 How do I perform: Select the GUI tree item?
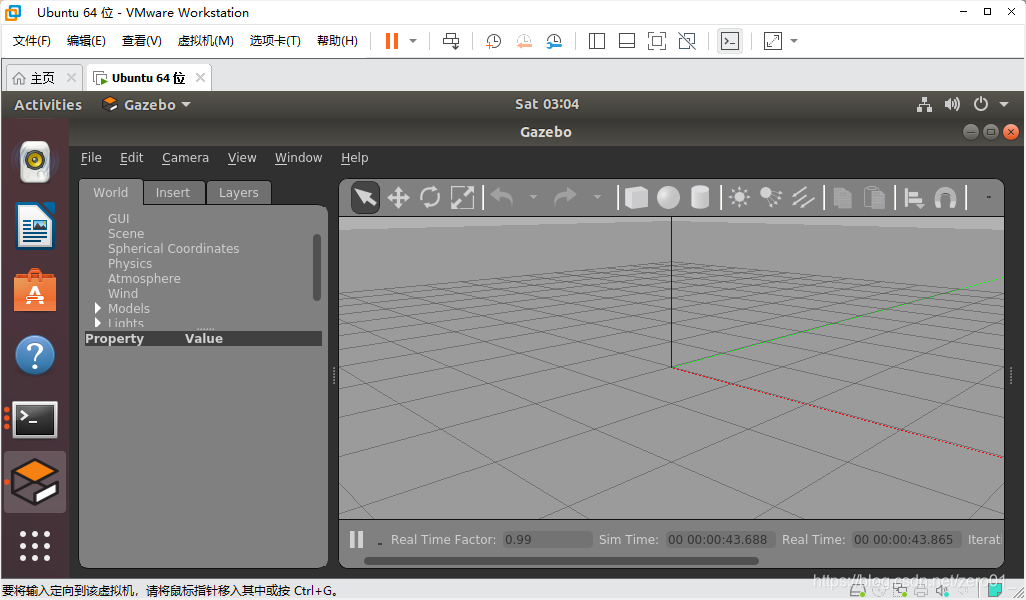click(x=118, y=219)
